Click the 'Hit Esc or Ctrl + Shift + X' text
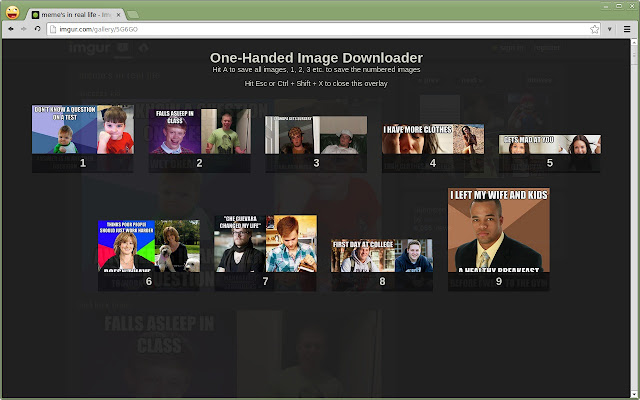This screenshot has width=640, height=400. tap(316, 84)
